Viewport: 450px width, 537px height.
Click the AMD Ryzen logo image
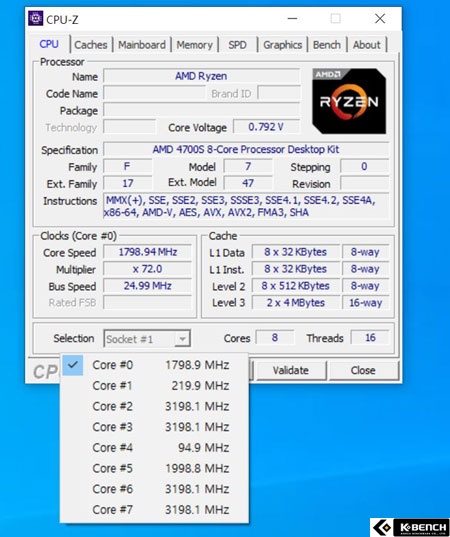click(x=349, y=101)
